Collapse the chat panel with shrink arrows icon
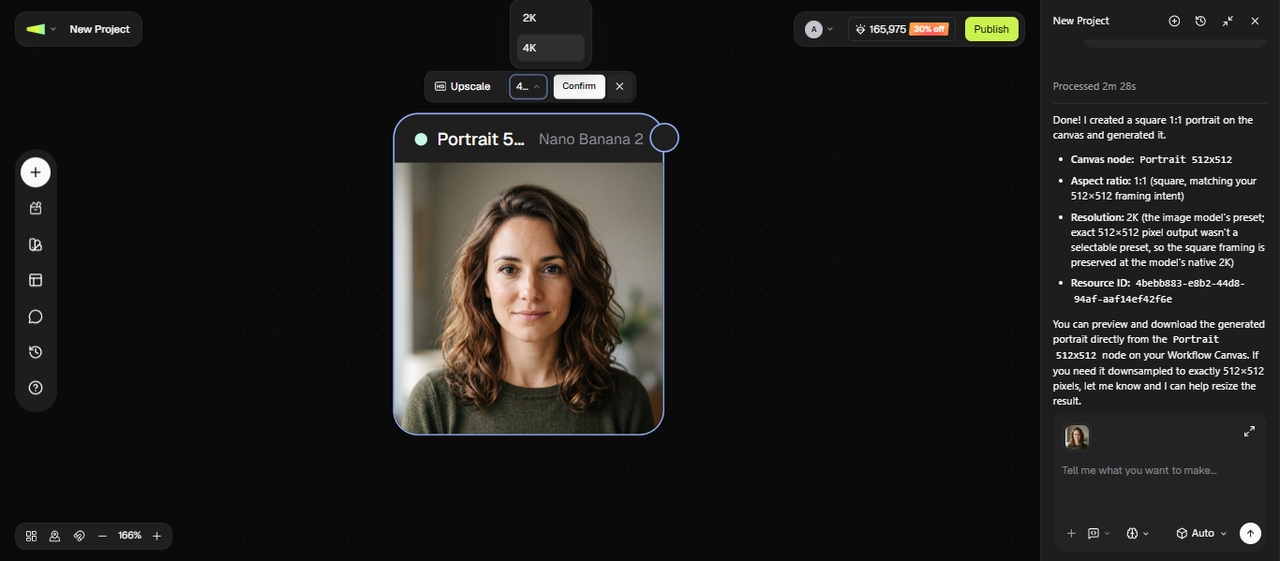This screenshot has width=1280, height=561. tap(1227, 21)
